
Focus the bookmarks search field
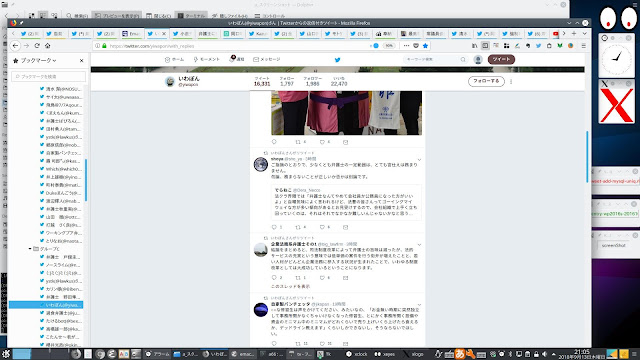pos(49,76)
